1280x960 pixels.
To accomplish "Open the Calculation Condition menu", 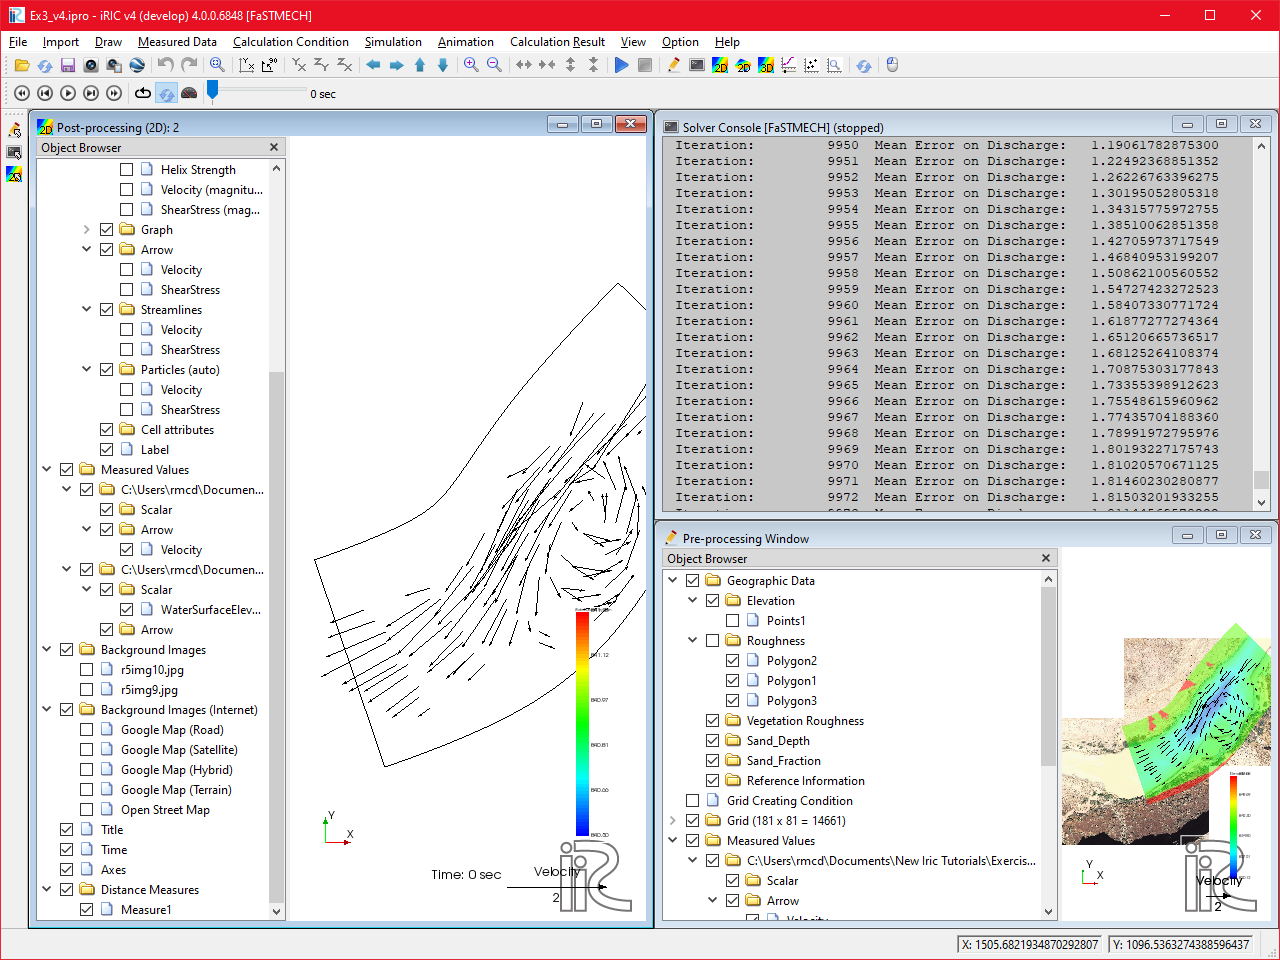I will [x=291, y=42].
